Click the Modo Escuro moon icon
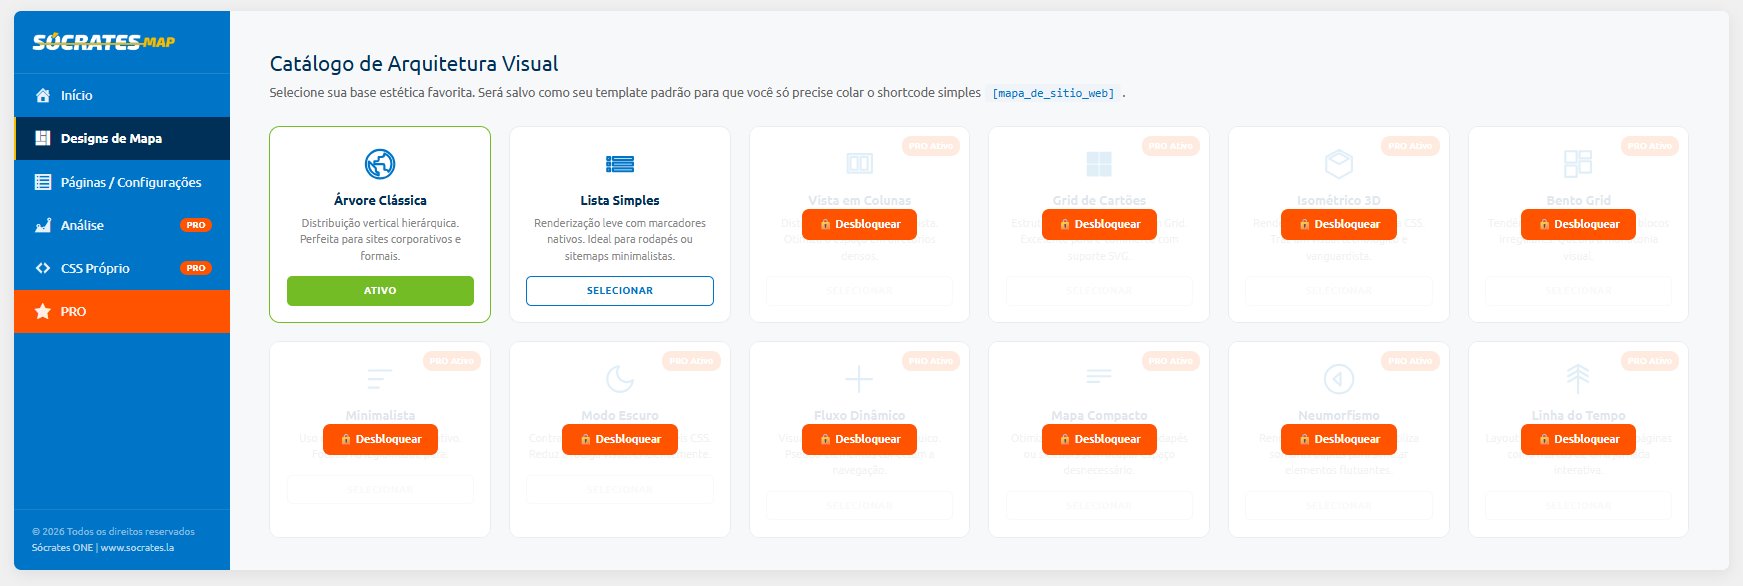Viewport: 1743px width, 586px height. pyautogui.click(x=619, y=378)
